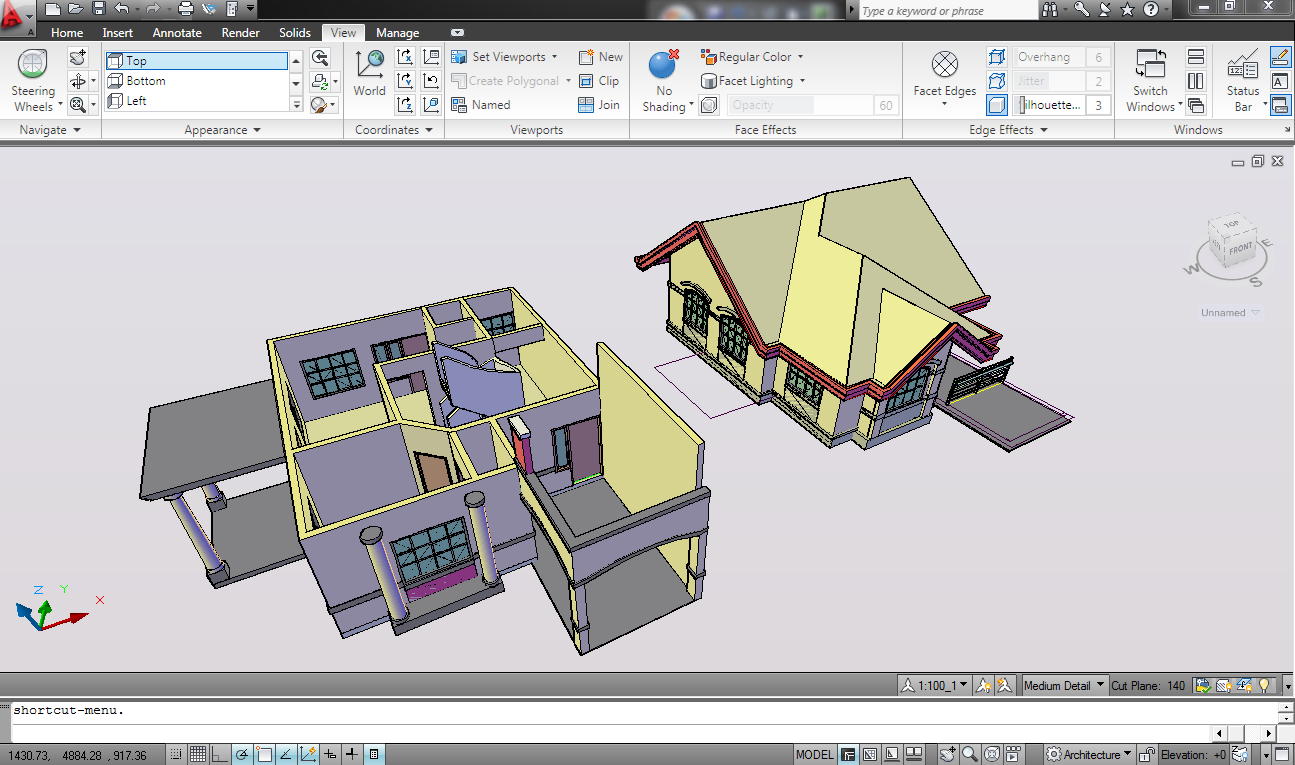Image resolution: width=1295 pixels, height=765 pixels.
Task: Select the Left view in the list
Action: [196, 101]
